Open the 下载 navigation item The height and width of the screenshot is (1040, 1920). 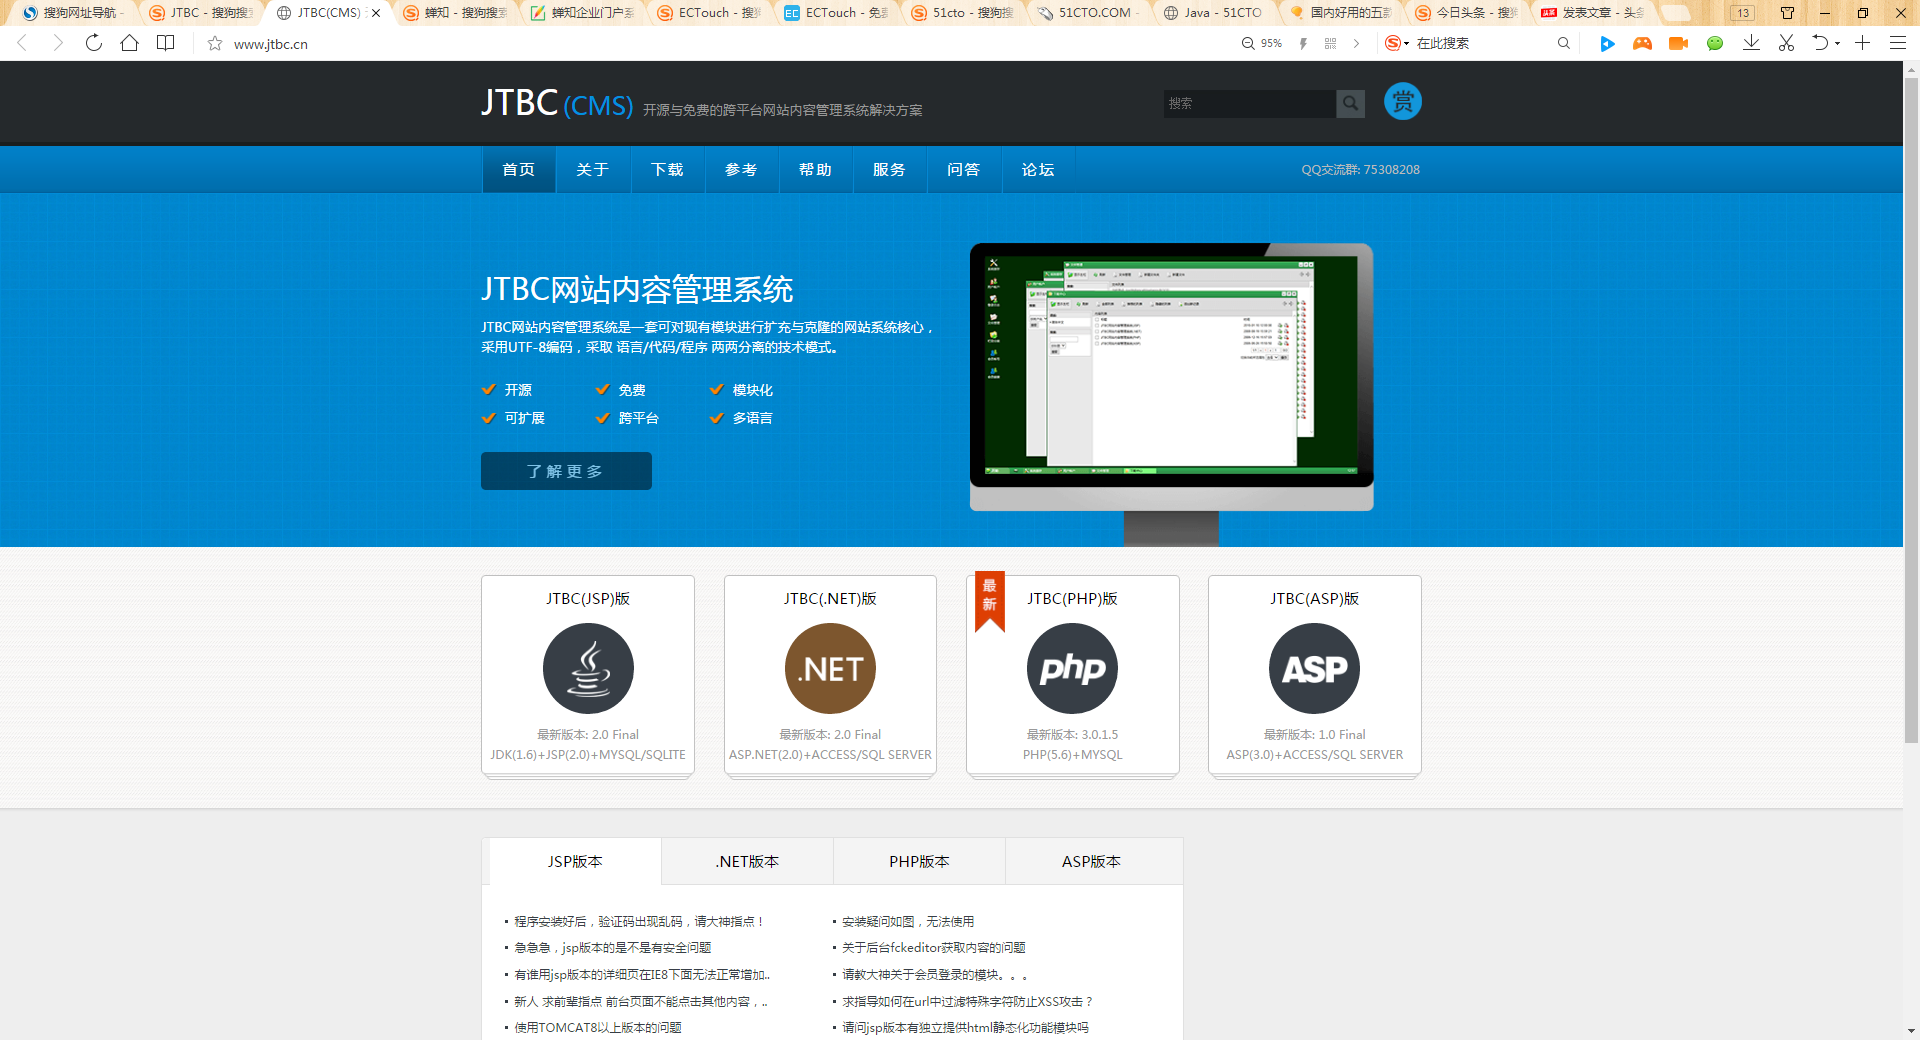[667, 170]
